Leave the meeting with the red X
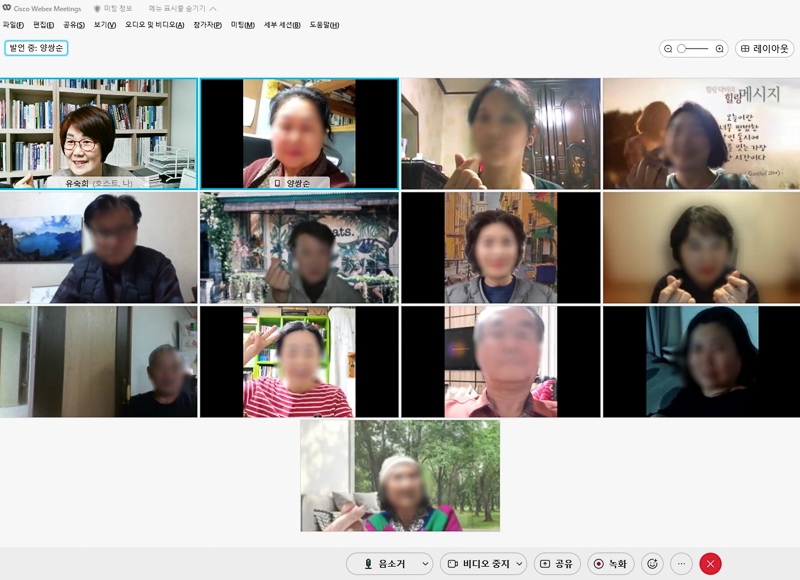800x580 pixels. tap(708, 563)
